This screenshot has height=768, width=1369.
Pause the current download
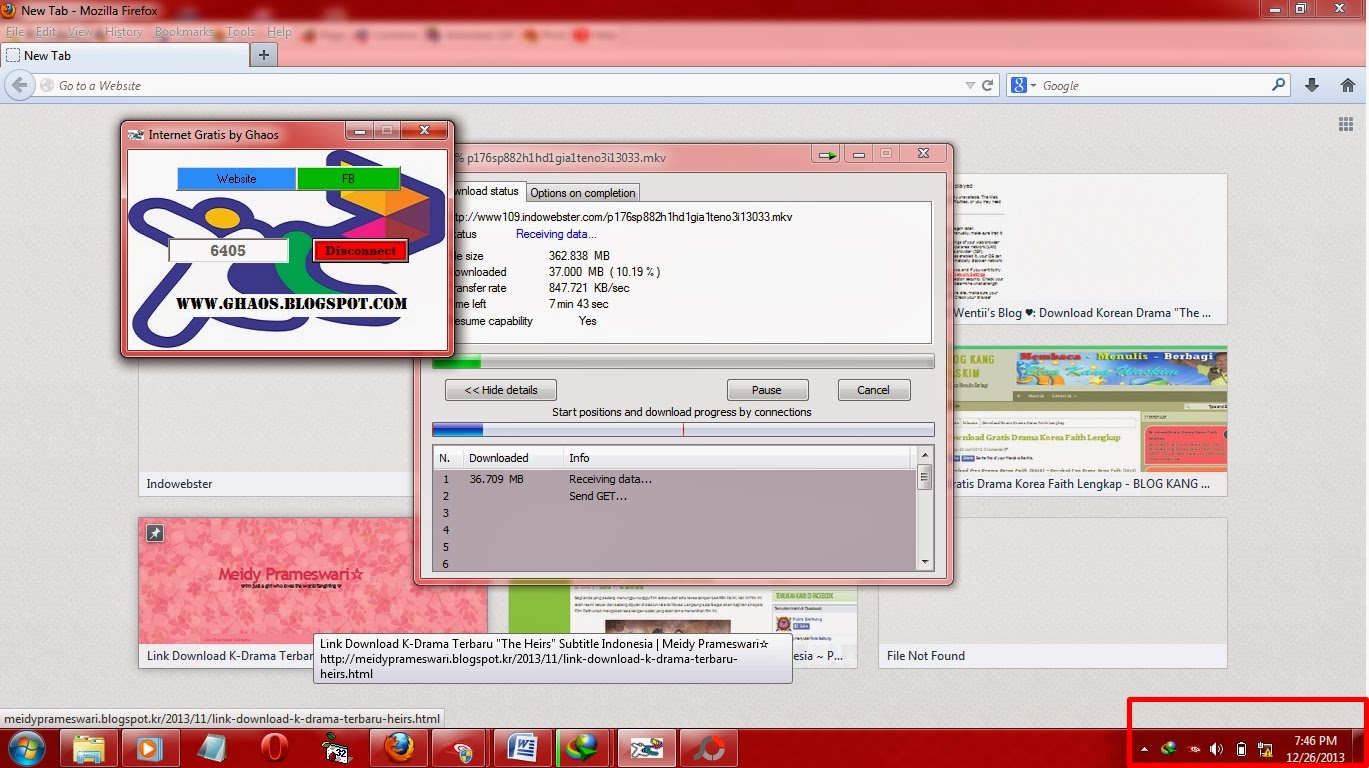point(767,390)
